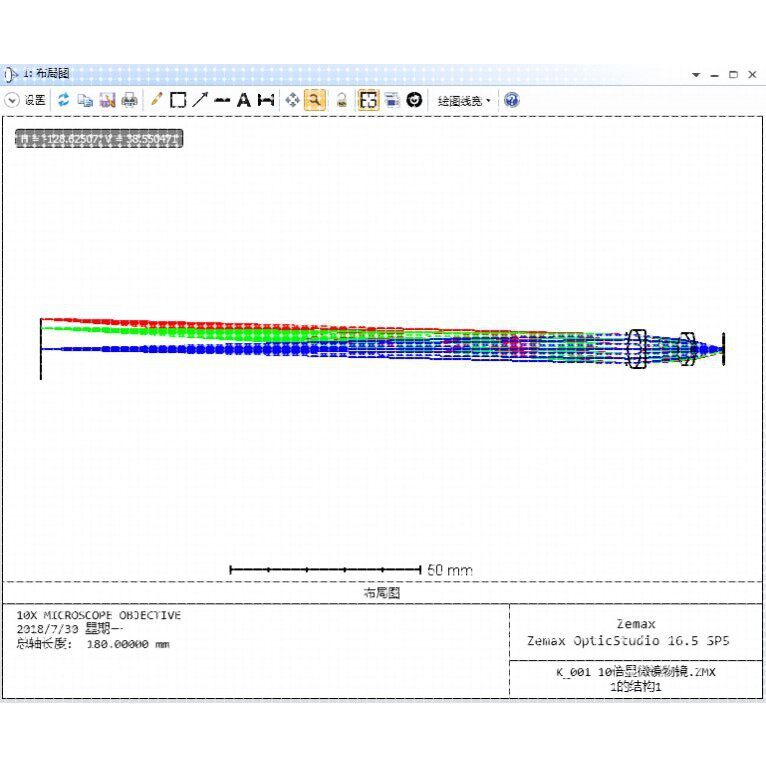Refresh the layout window with the update icon
Screen dimensions: 766x766
[x=64, y=100]
